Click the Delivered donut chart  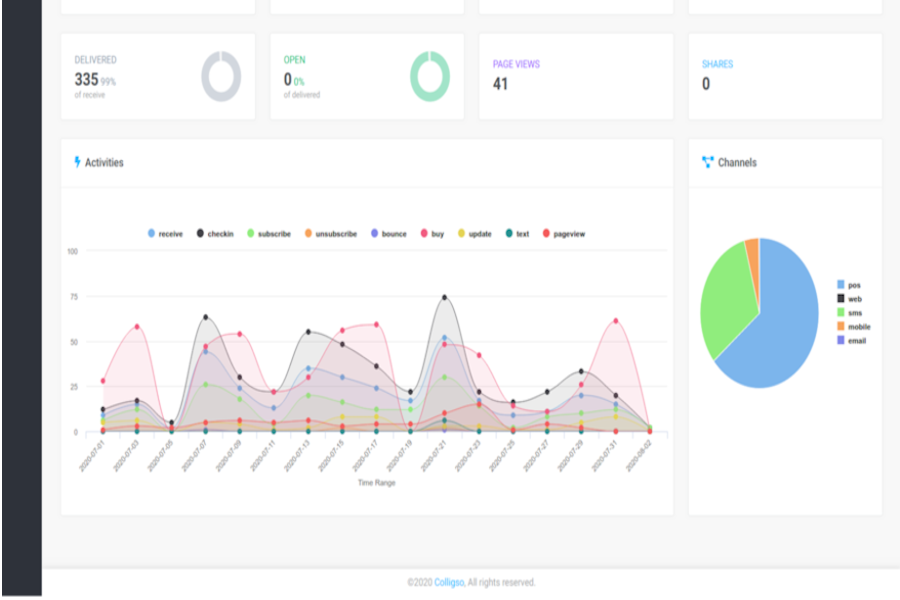point(221,76)
